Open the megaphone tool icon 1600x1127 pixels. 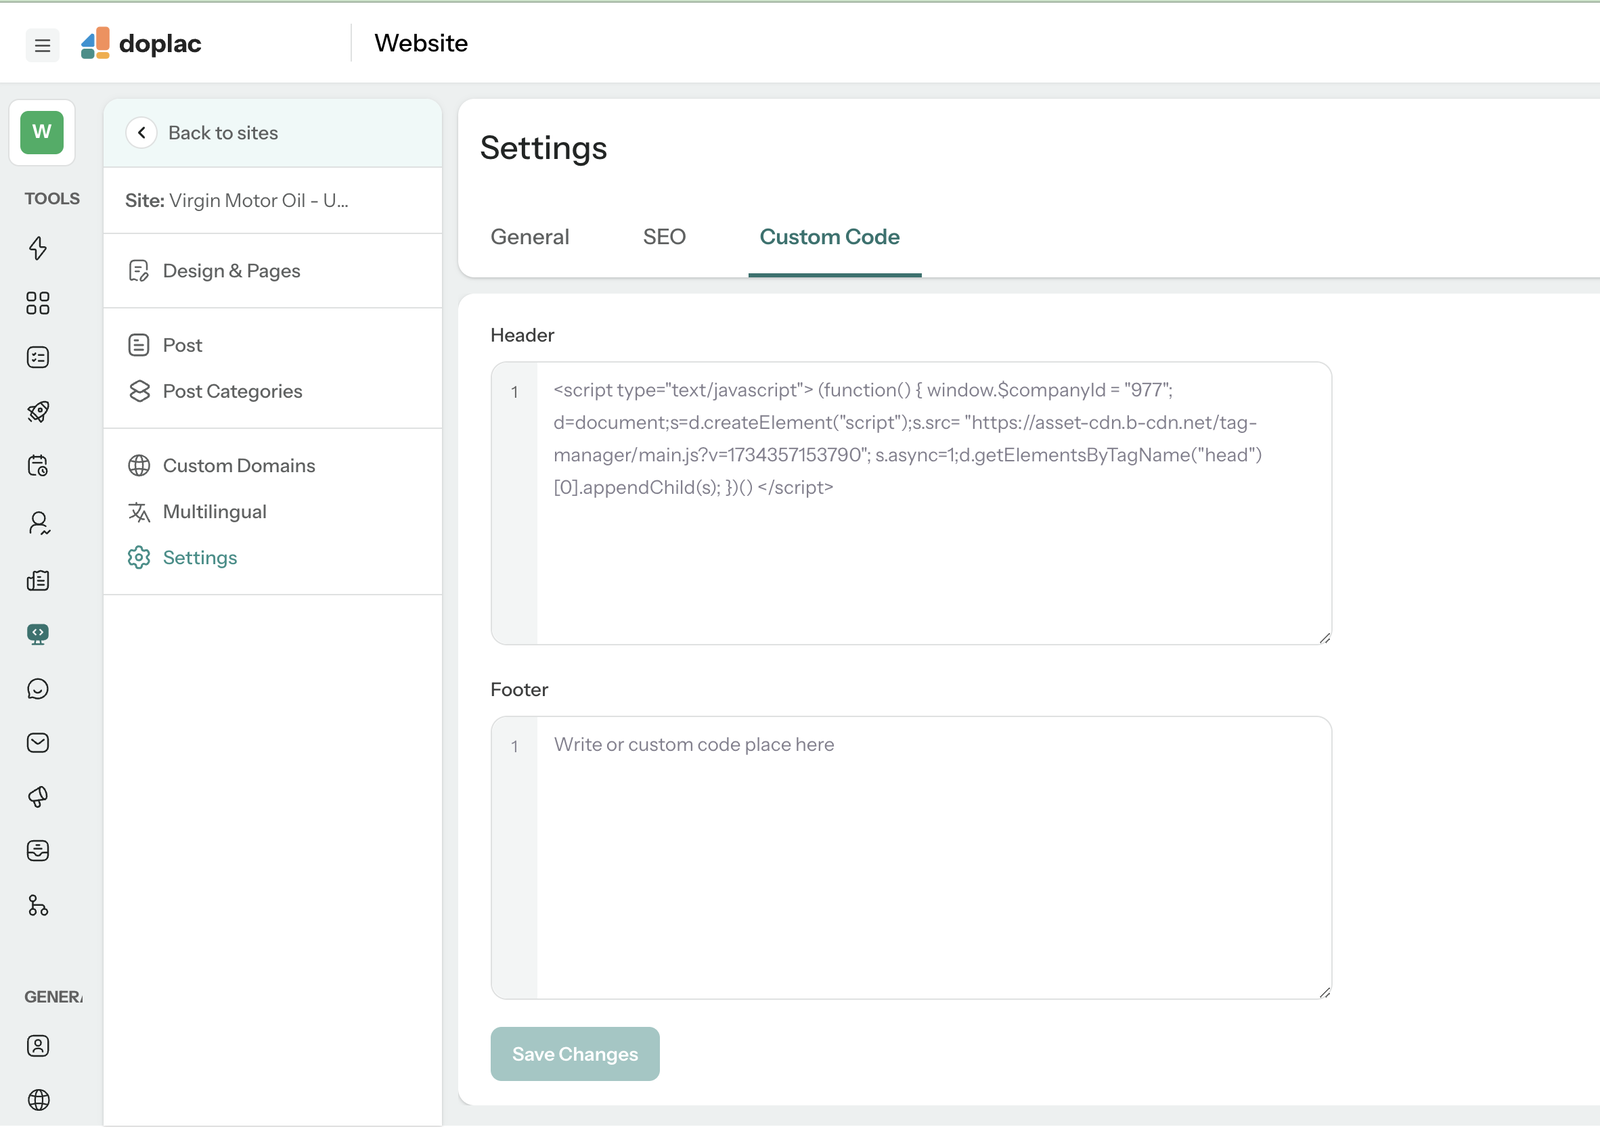point(38,796)
